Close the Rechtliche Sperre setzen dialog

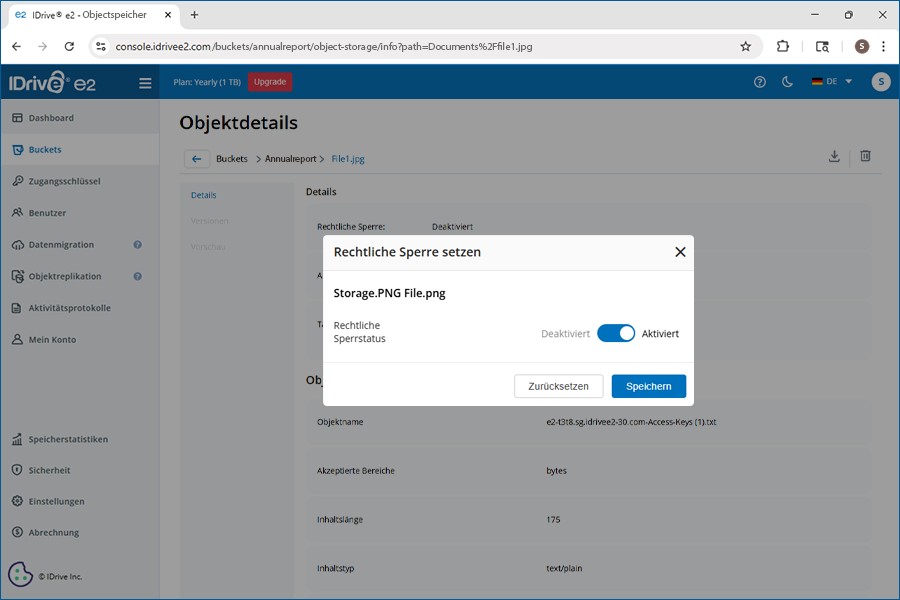680,252
